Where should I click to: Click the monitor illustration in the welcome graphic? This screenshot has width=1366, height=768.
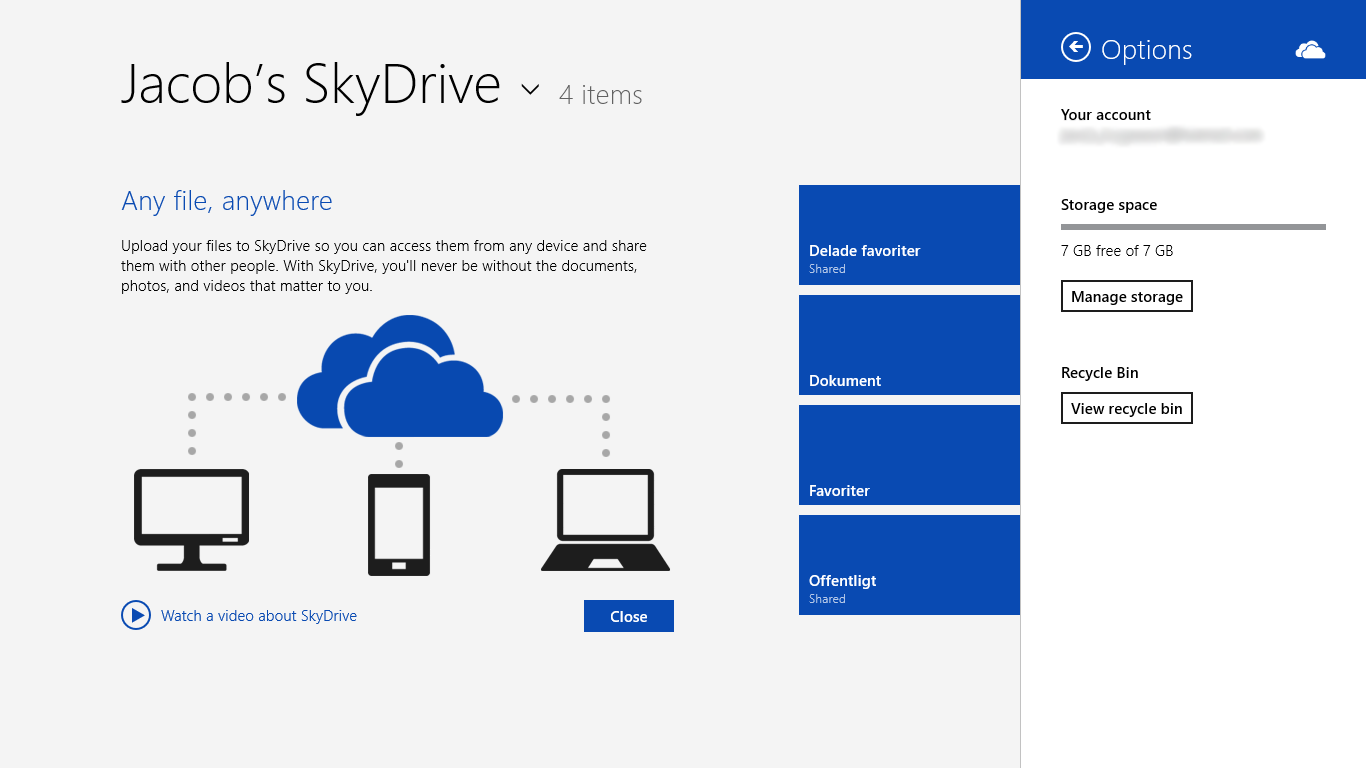[x=190, y=515]
